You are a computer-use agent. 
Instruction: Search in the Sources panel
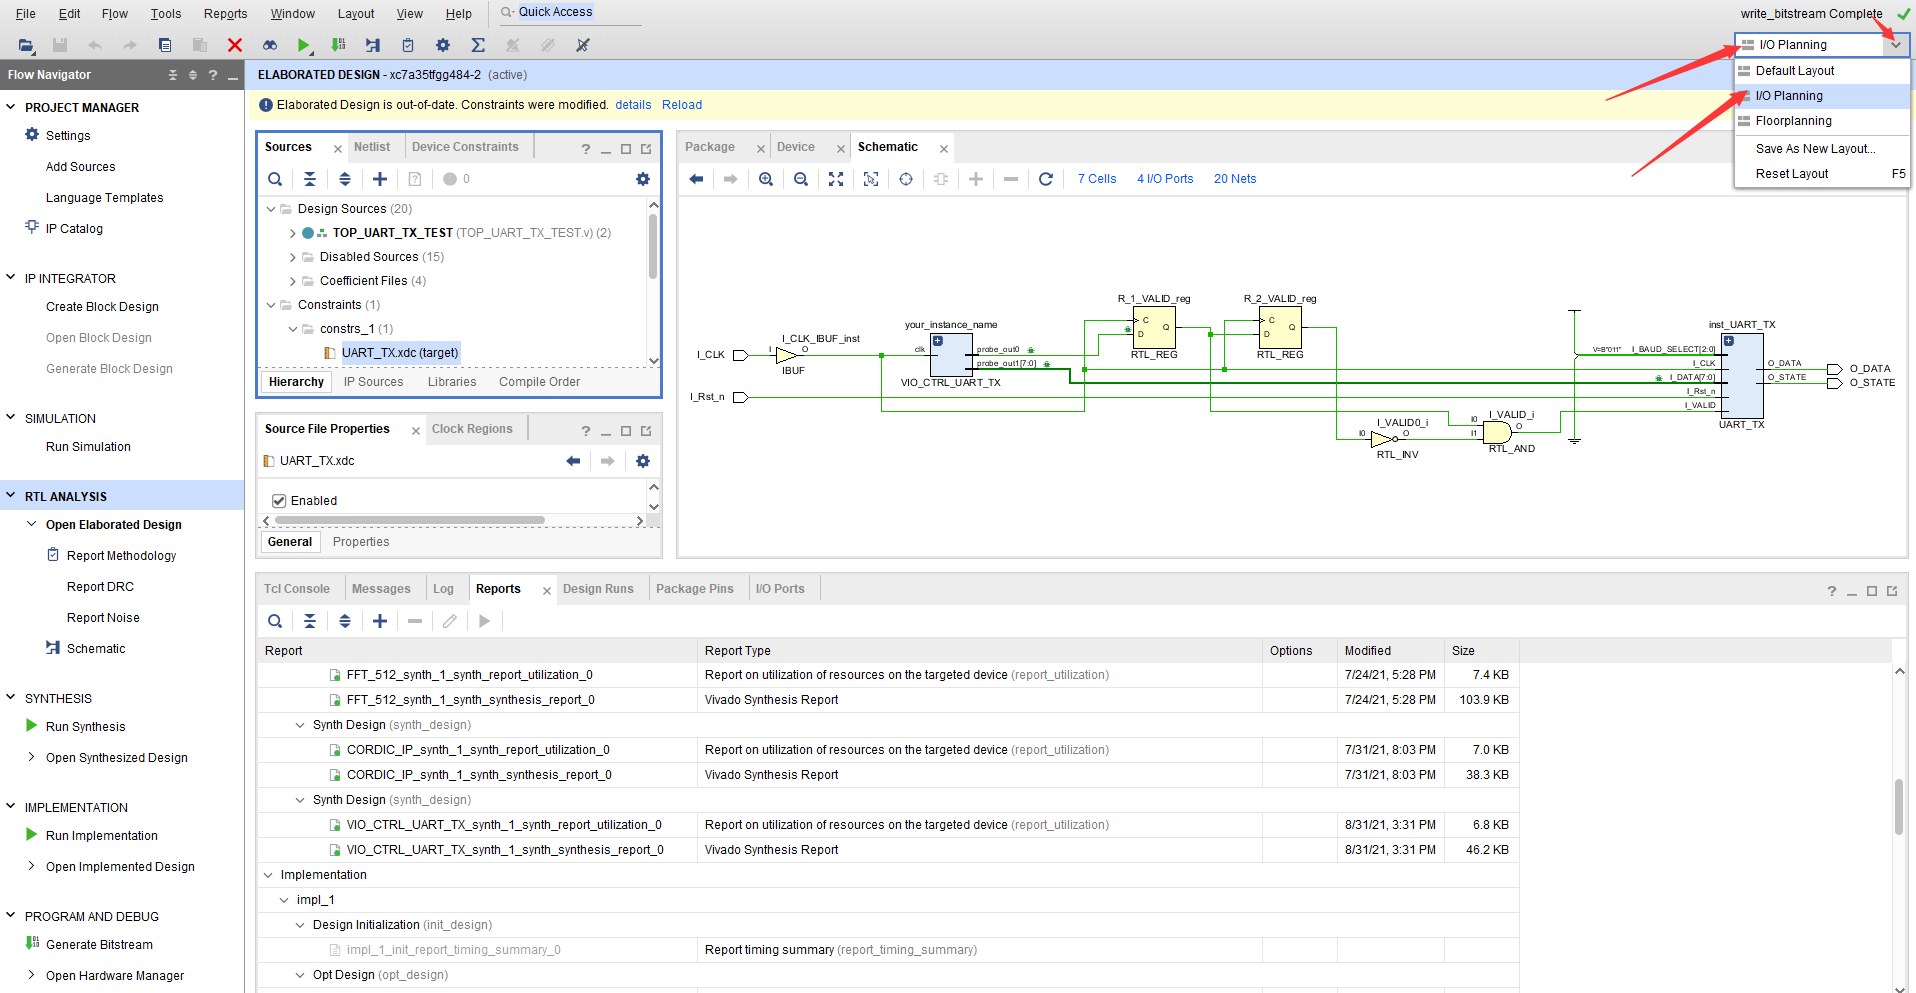[x=275, y=179]
